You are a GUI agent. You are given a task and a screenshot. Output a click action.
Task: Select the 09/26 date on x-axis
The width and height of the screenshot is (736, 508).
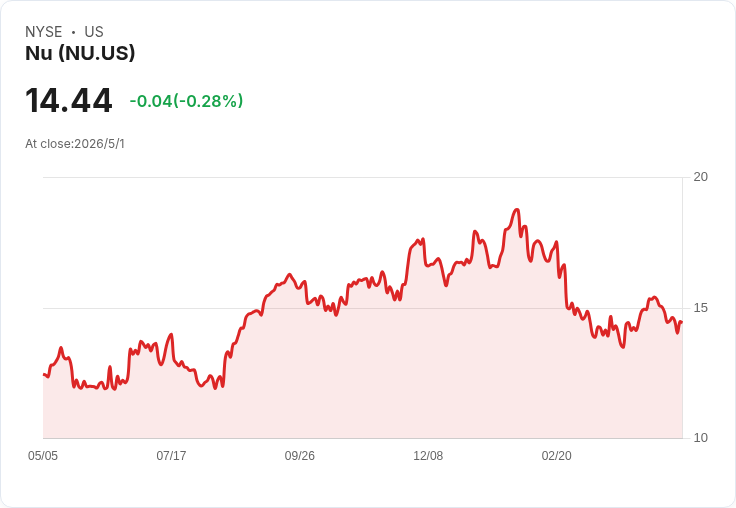pyautogui.click(x=299, y=456)
